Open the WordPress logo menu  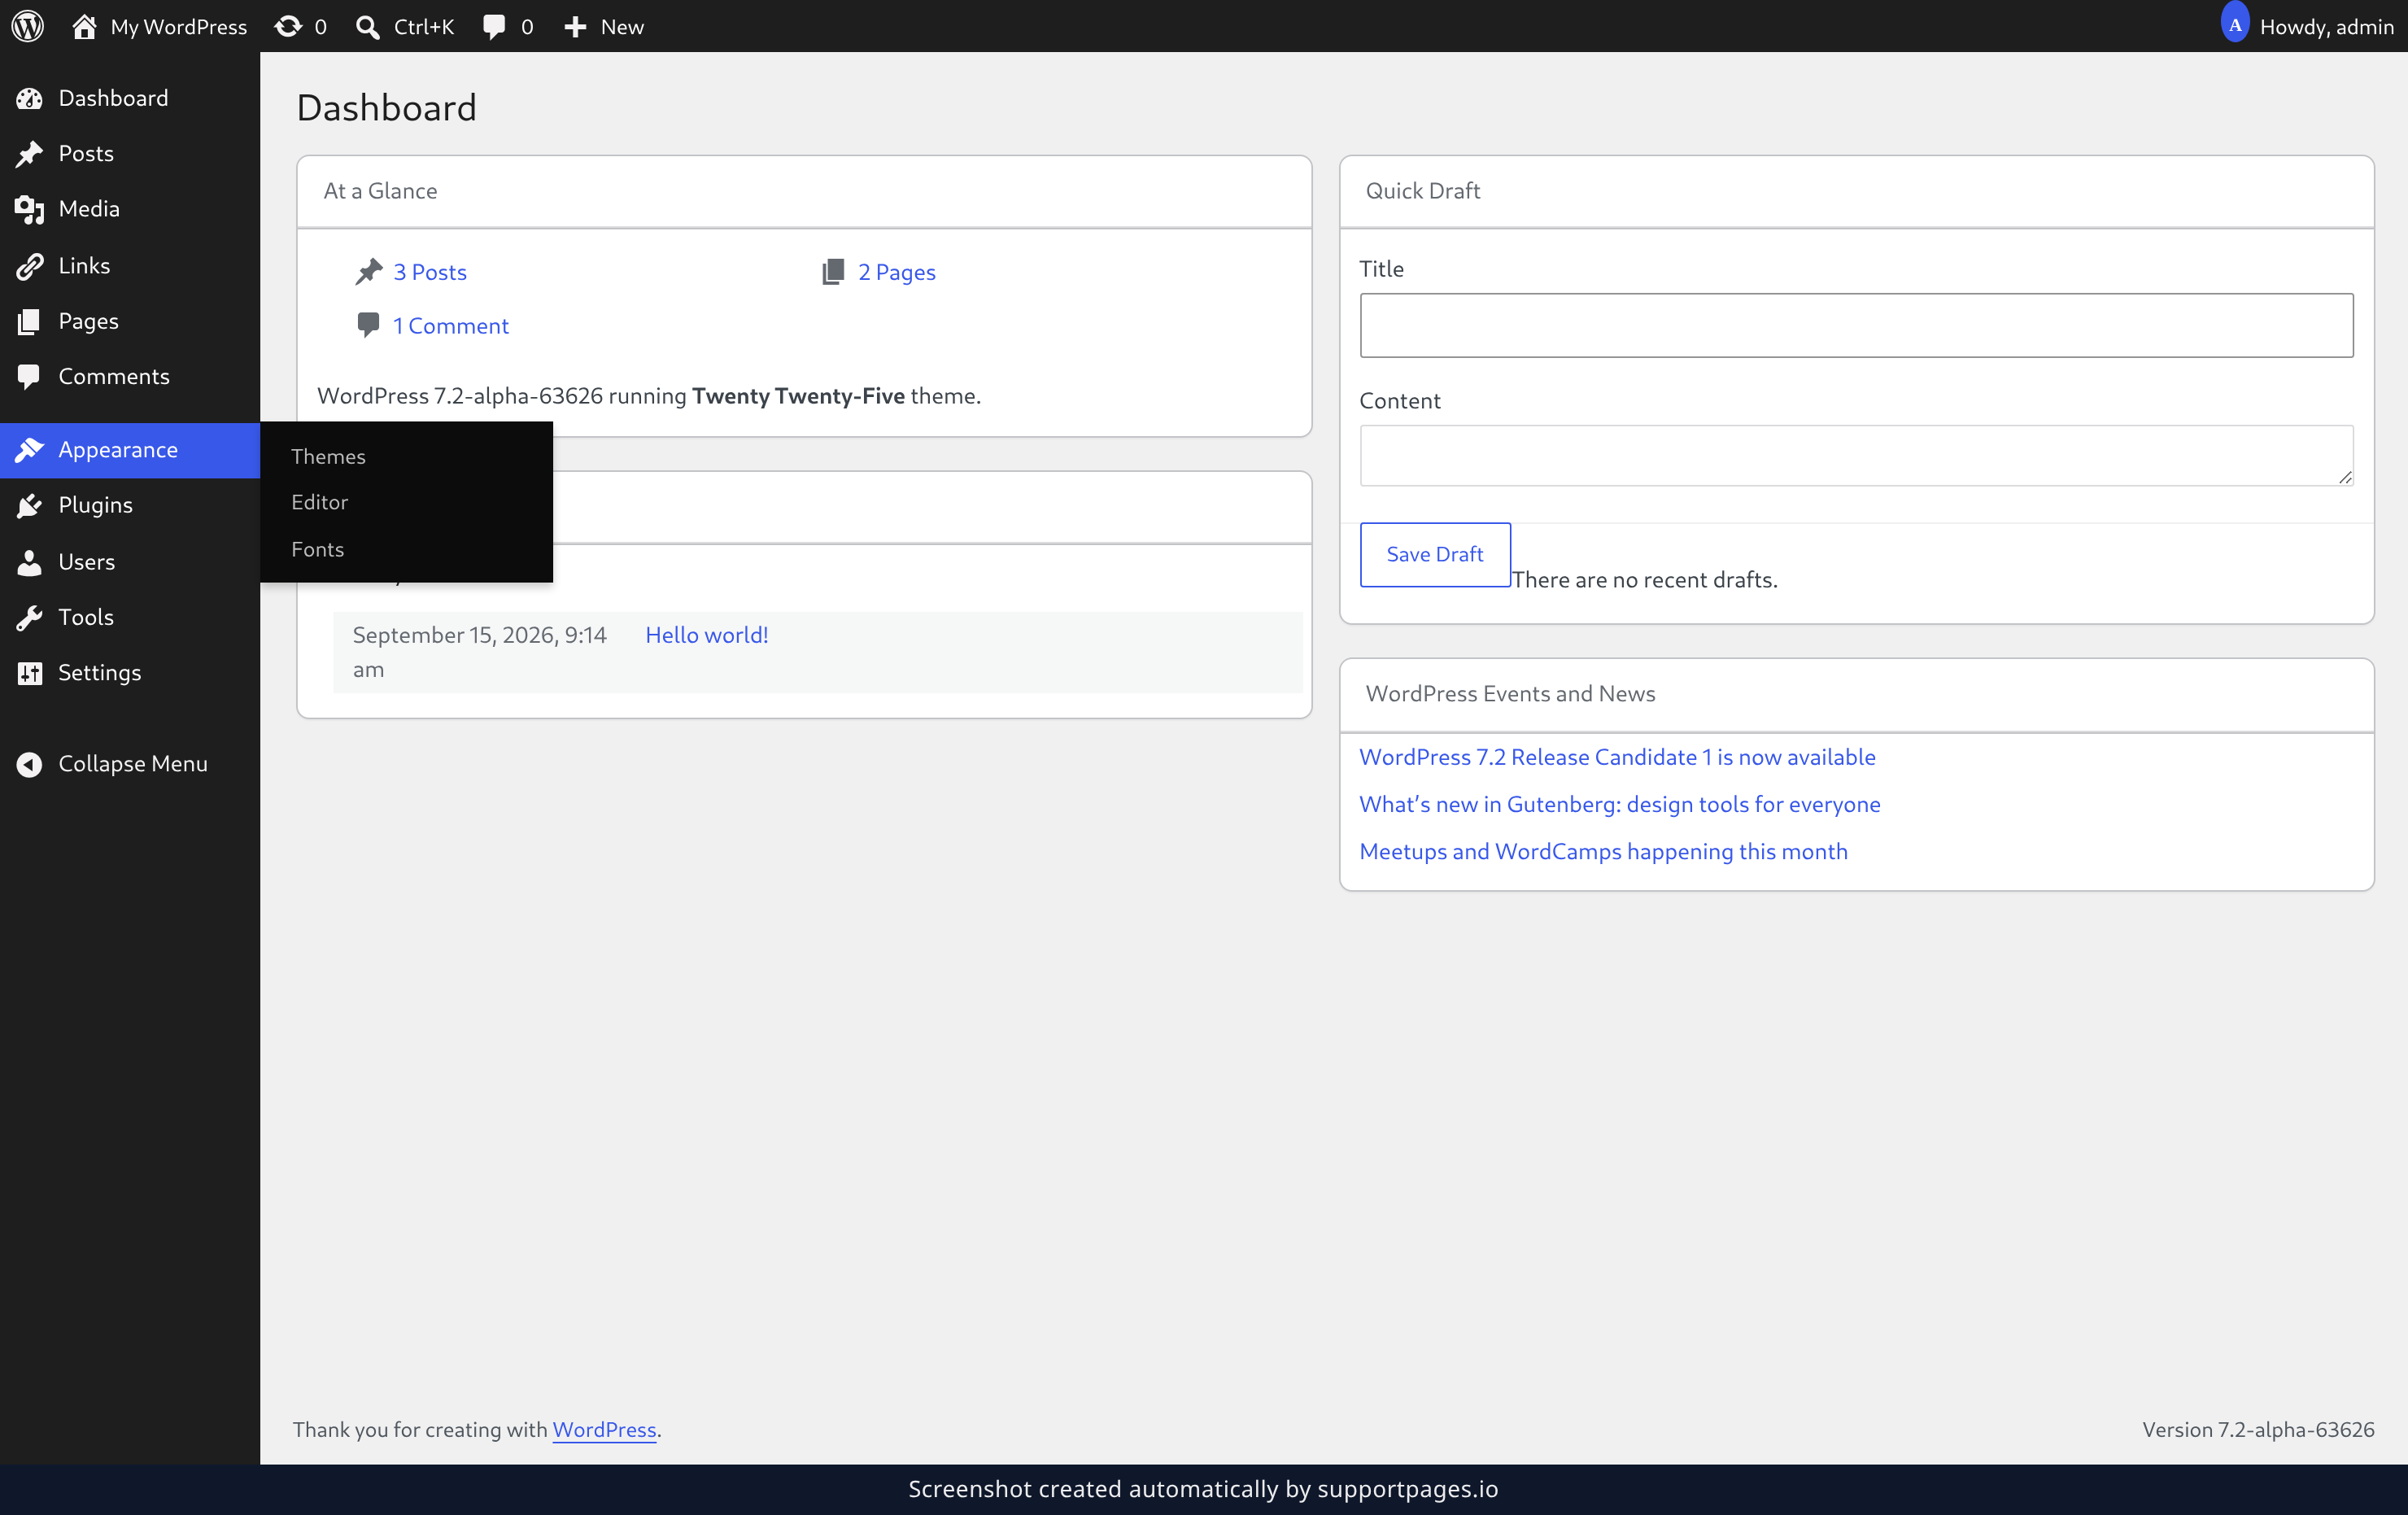click(28, 26)
